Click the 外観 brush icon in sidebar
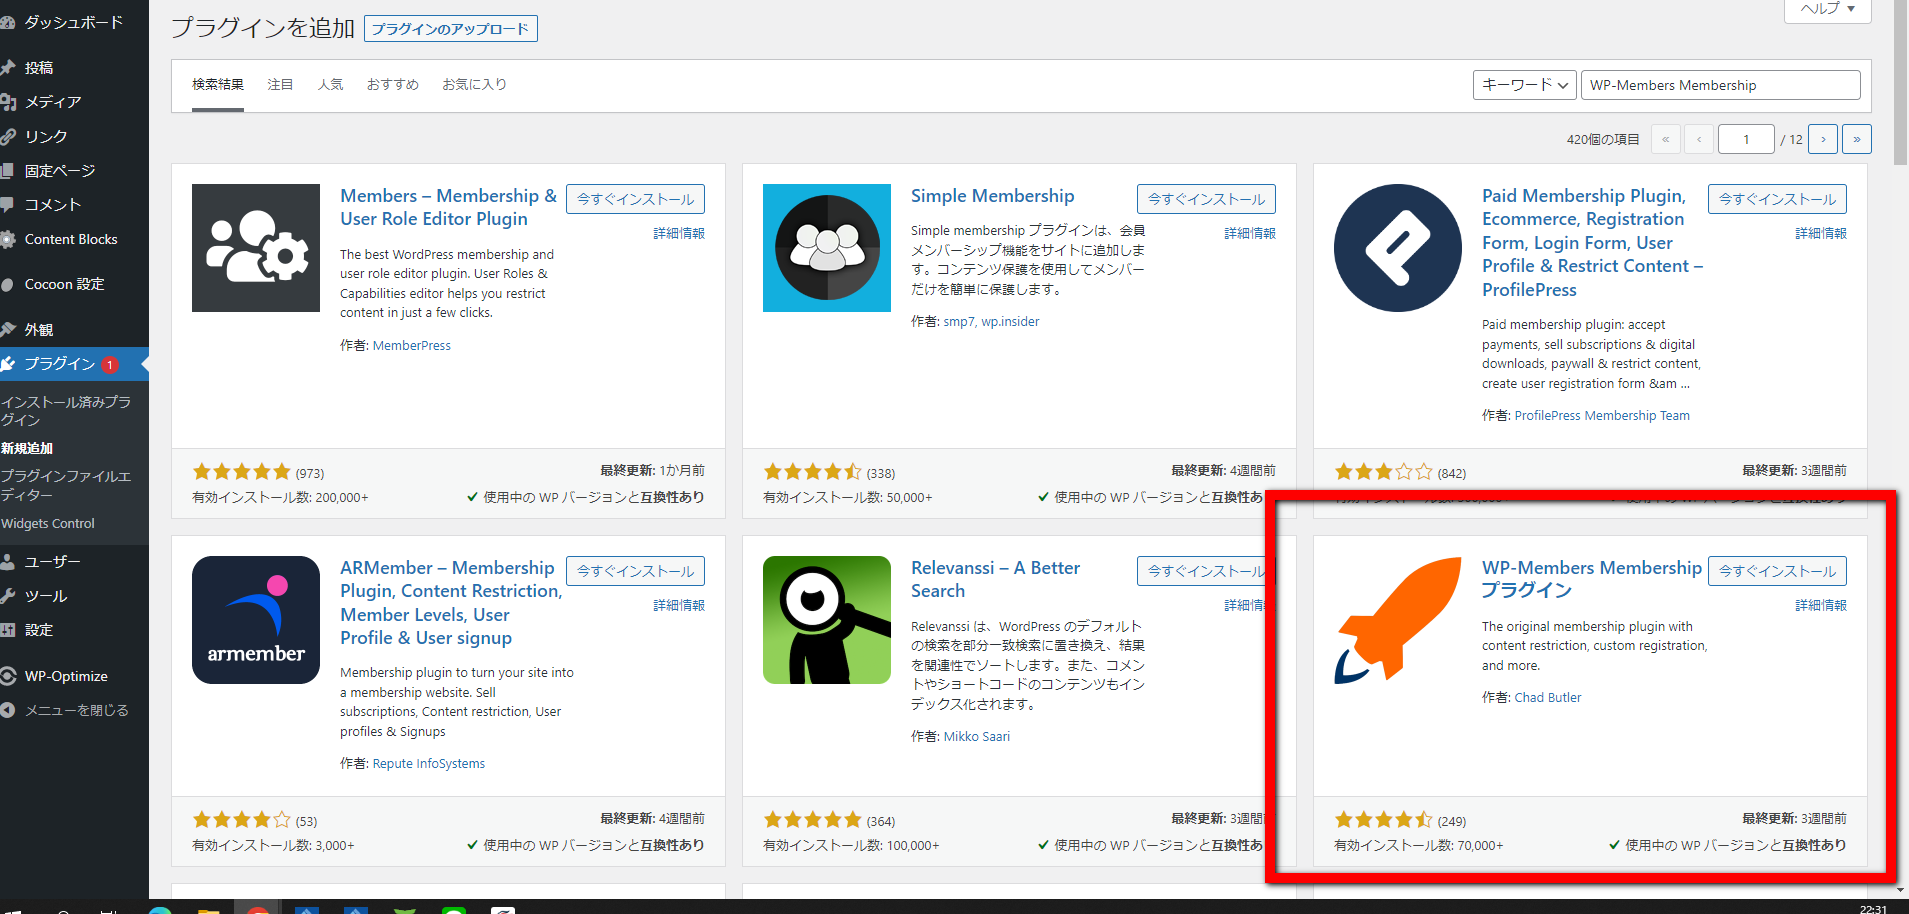 7,329
